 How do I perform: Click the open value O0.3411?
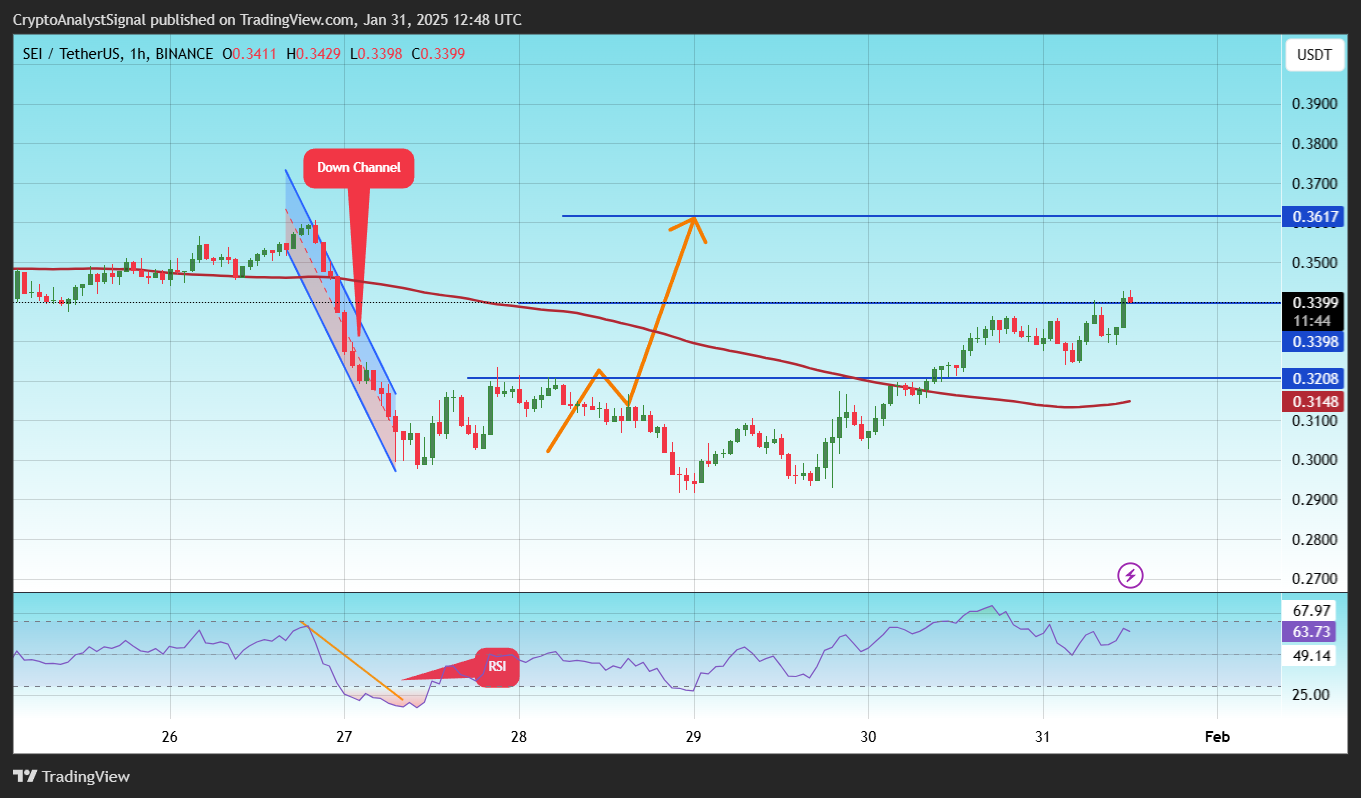(x=251, y=54)
